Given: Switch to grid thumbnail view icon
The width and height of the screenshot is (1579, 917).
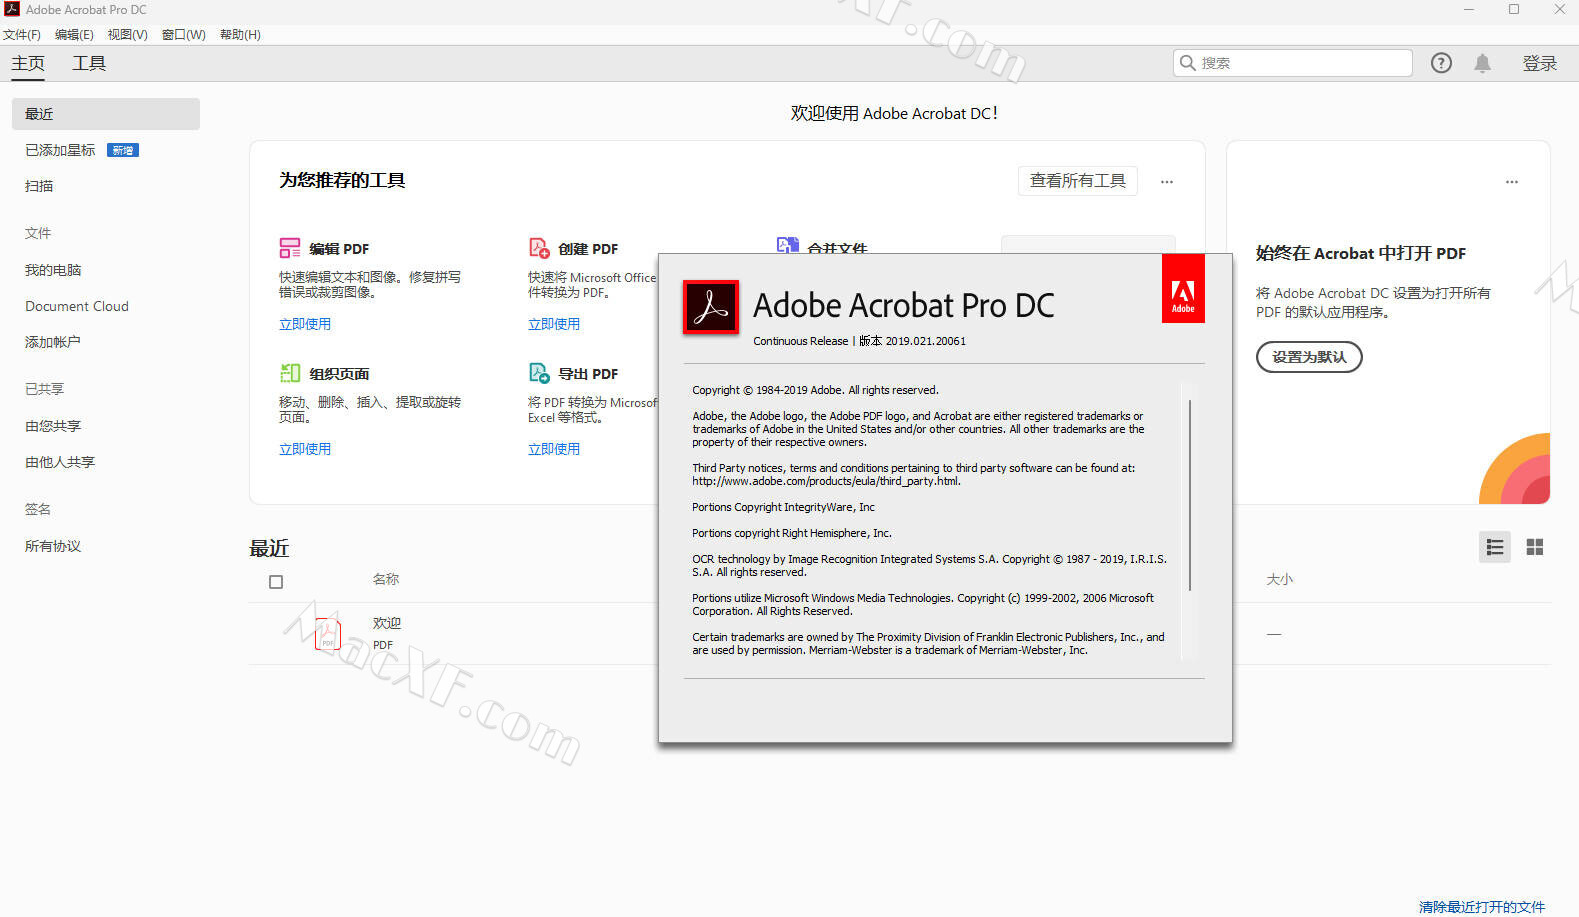Looking at the screenshot, I should (1535, 547).
